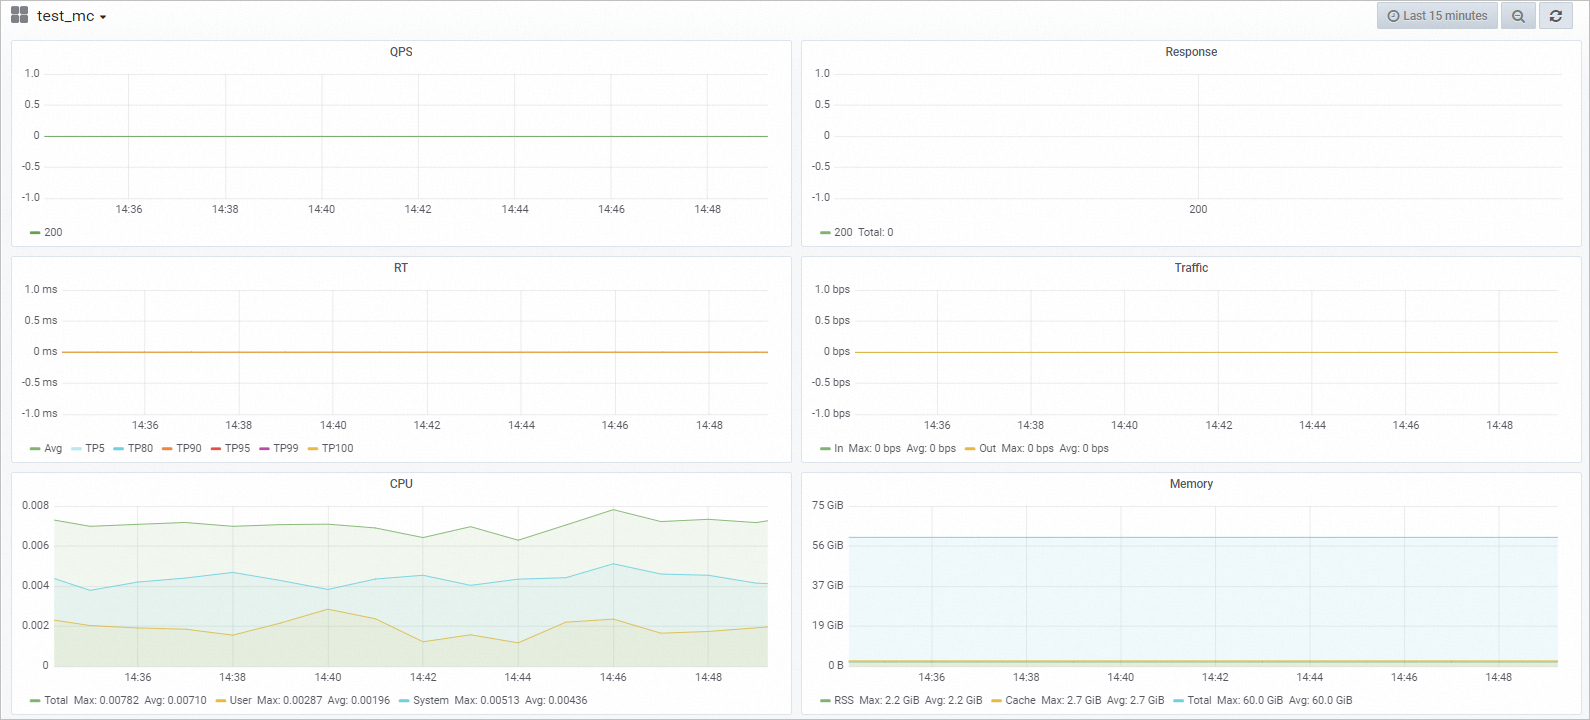Click the dashboard grid icon beside test_mc
Image resolution: width=1590 pixels, height=720 pixels.
[x=19, y=15]
